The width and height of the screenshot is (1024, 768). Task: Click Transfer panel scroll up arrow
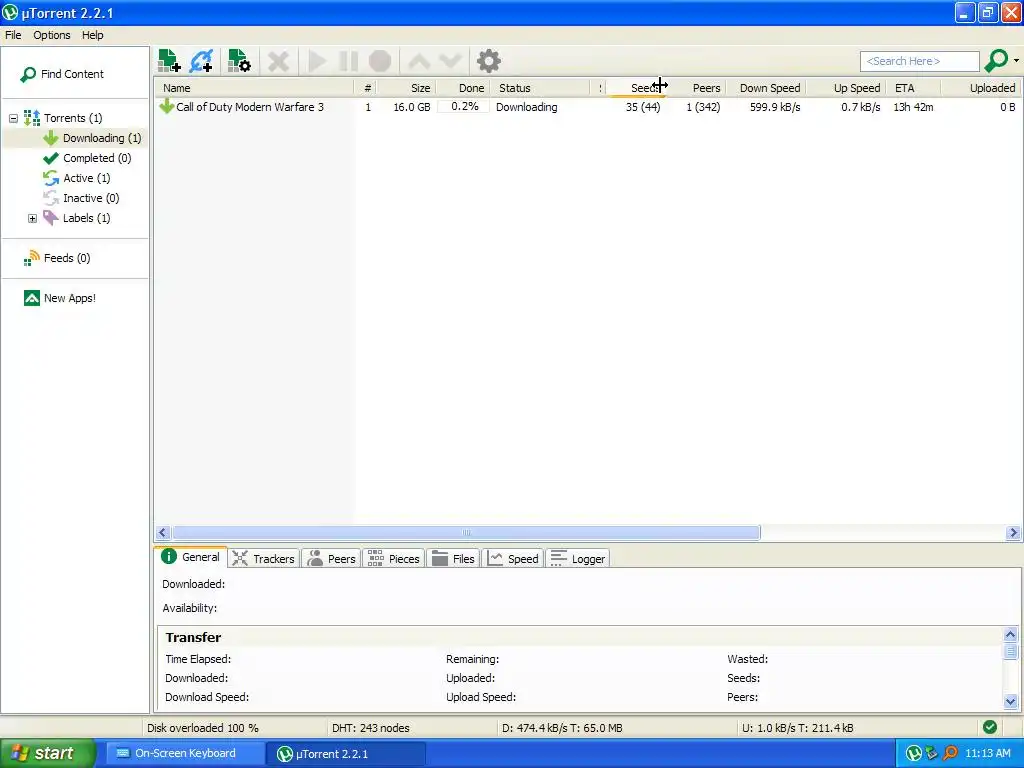coord(1010,635)
